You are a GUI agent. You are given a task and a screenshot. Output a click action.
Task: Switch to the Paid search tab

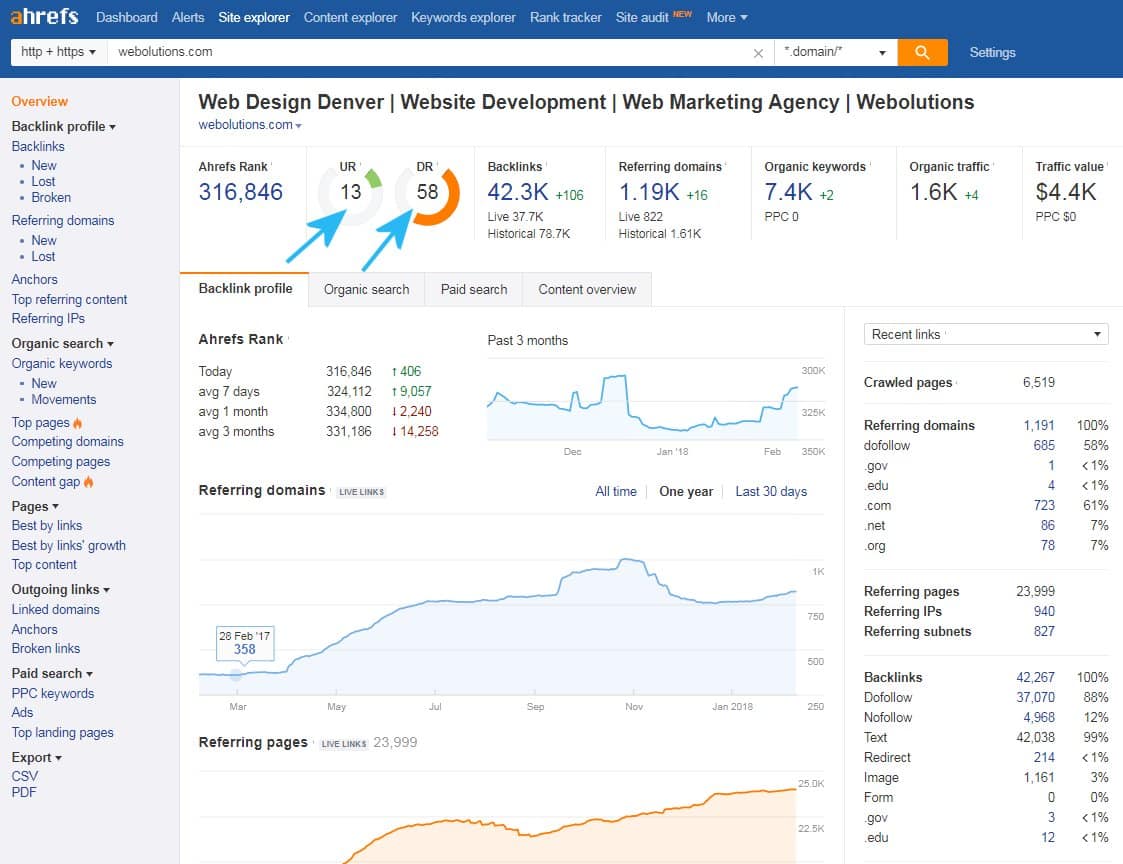click(x=474, y=289)
